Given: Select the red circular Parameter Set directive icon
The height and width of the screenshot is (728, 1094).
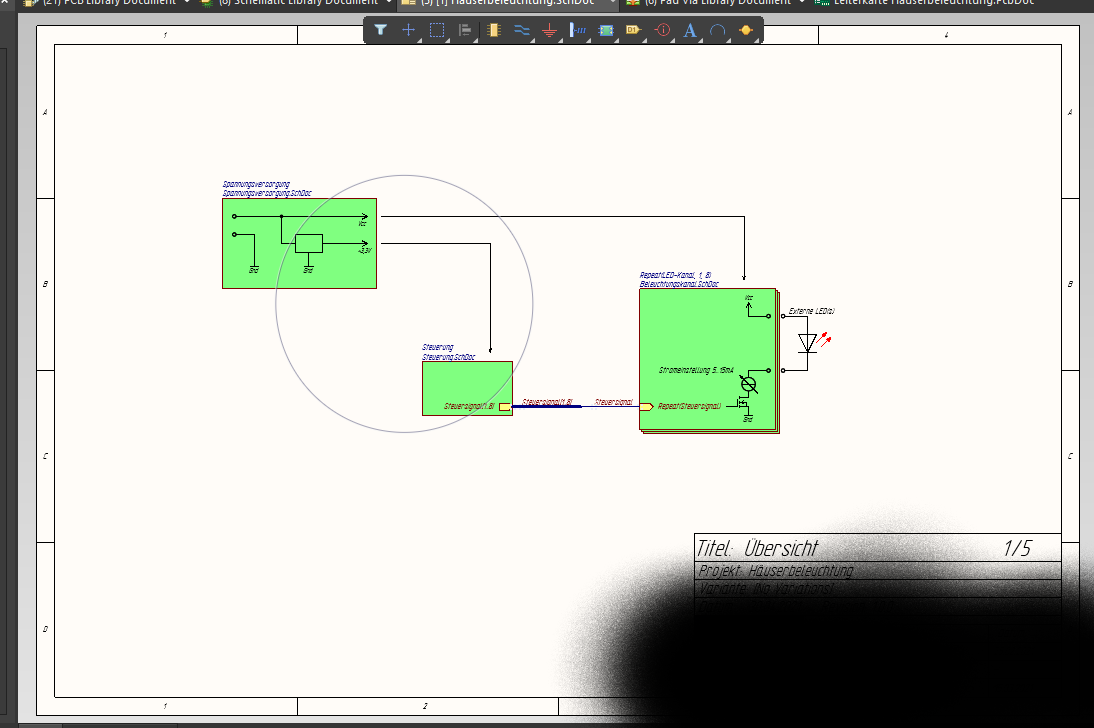Looking at the screenshot, I should (x=662, y=30).
